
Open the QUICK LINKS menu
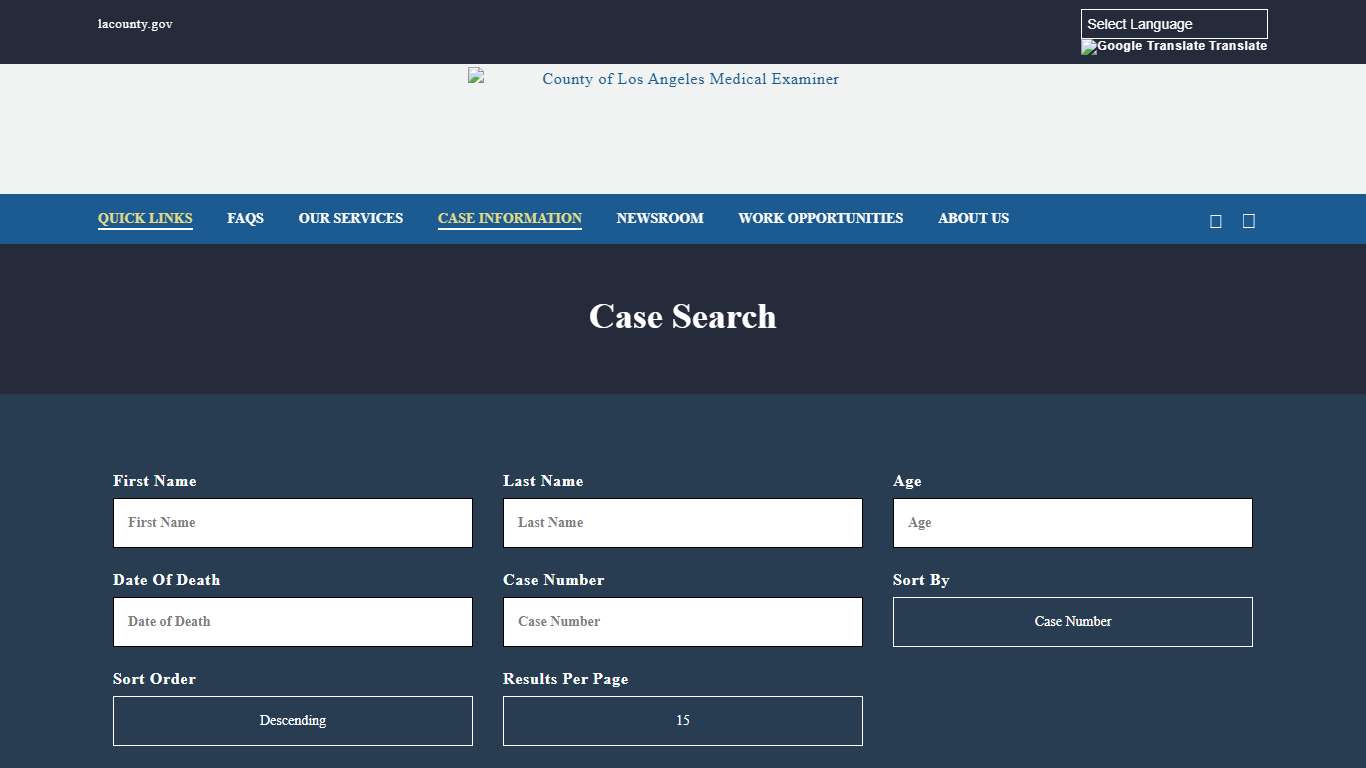(145, 218)
